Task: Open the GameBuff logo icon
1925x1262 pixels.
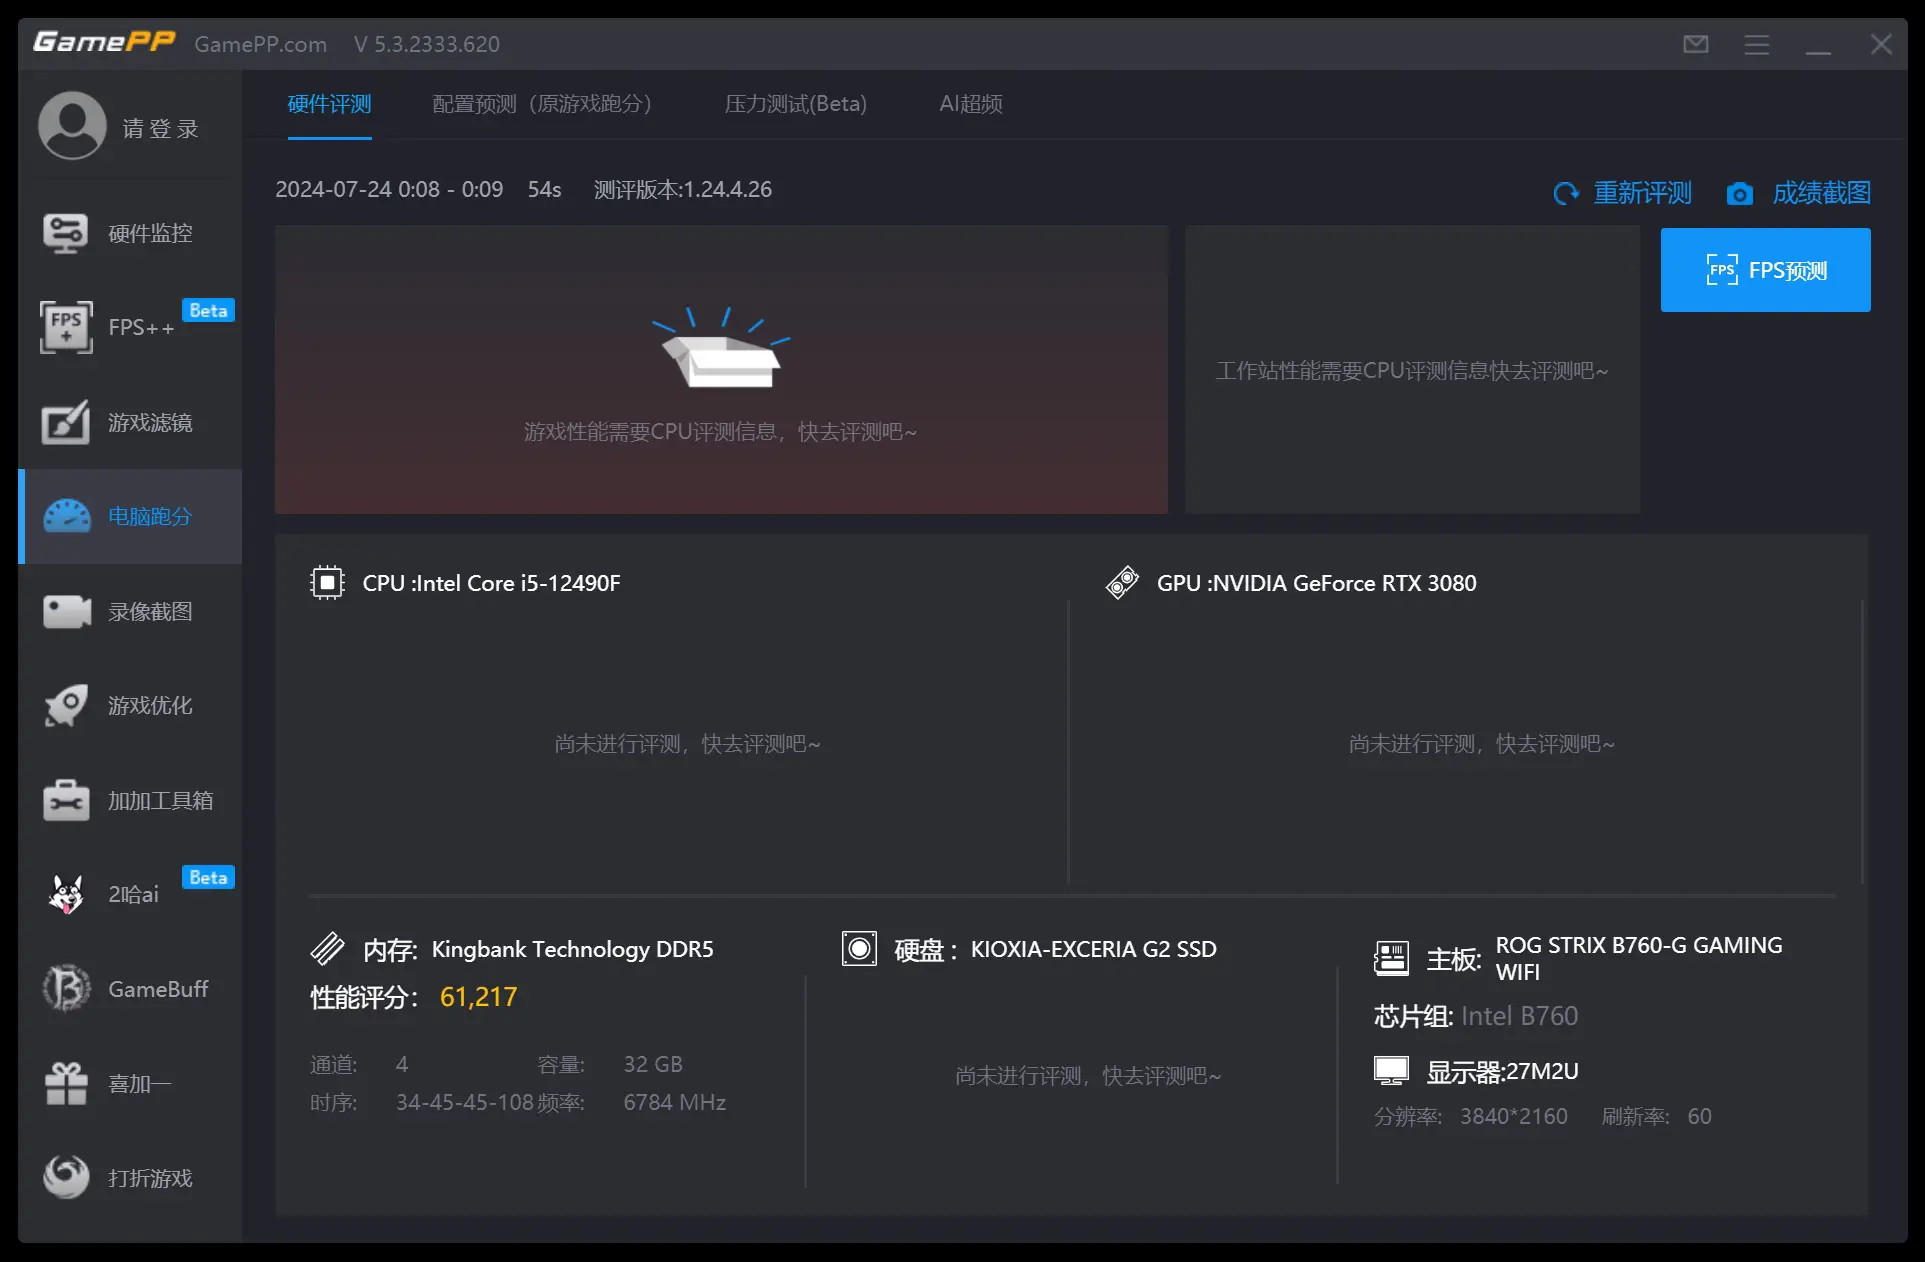Action: click(66, 988)
